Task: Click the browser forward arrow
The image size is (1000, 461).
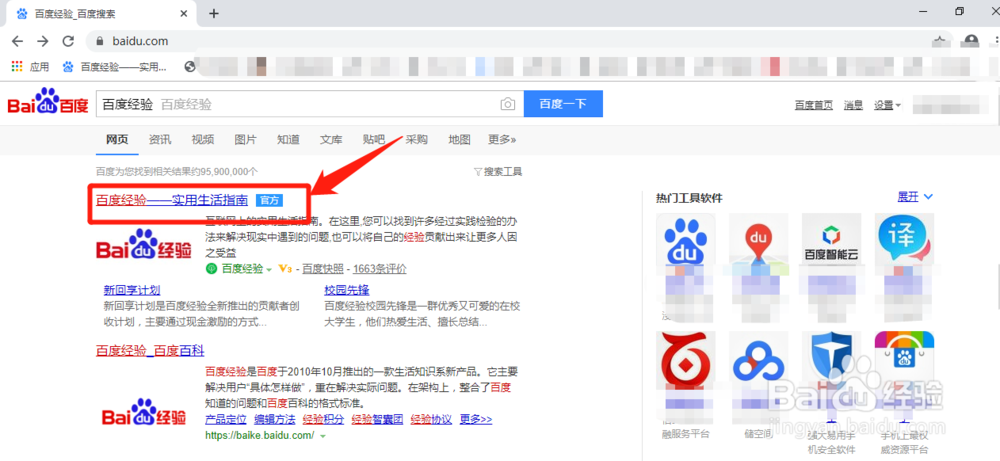Action: pos(43,41)
